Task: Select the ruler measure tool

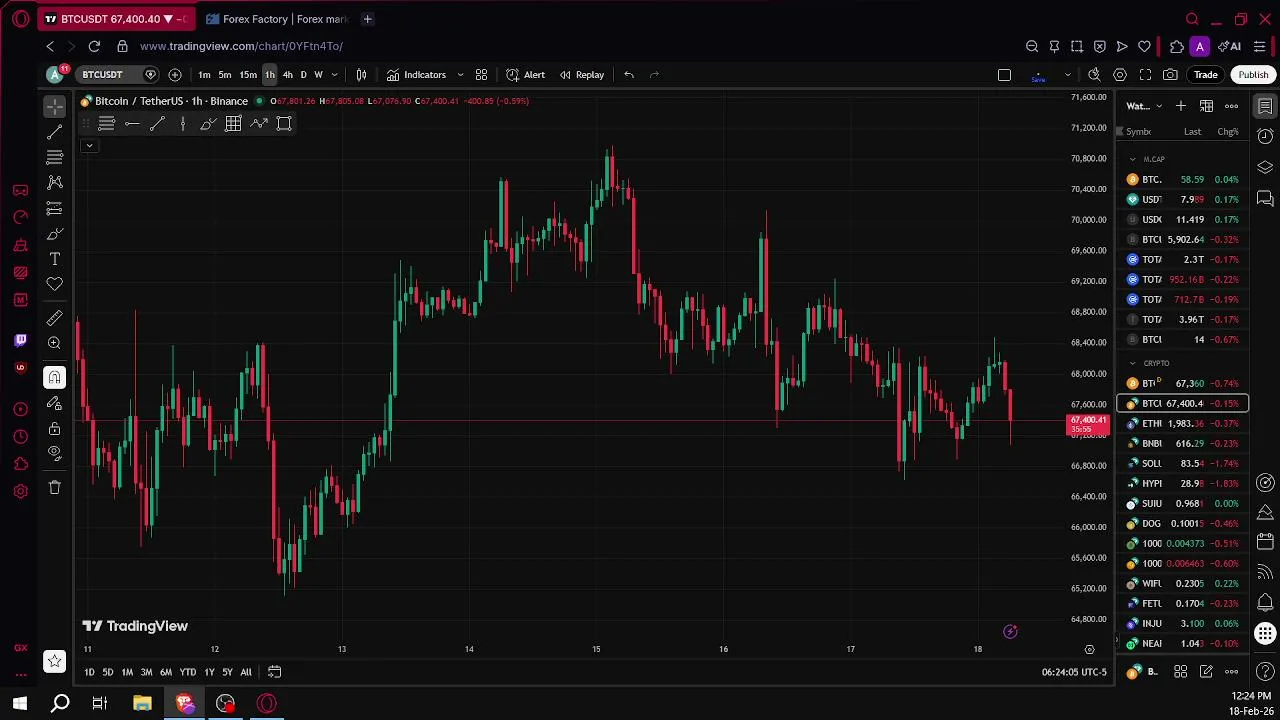Action: 55,318
